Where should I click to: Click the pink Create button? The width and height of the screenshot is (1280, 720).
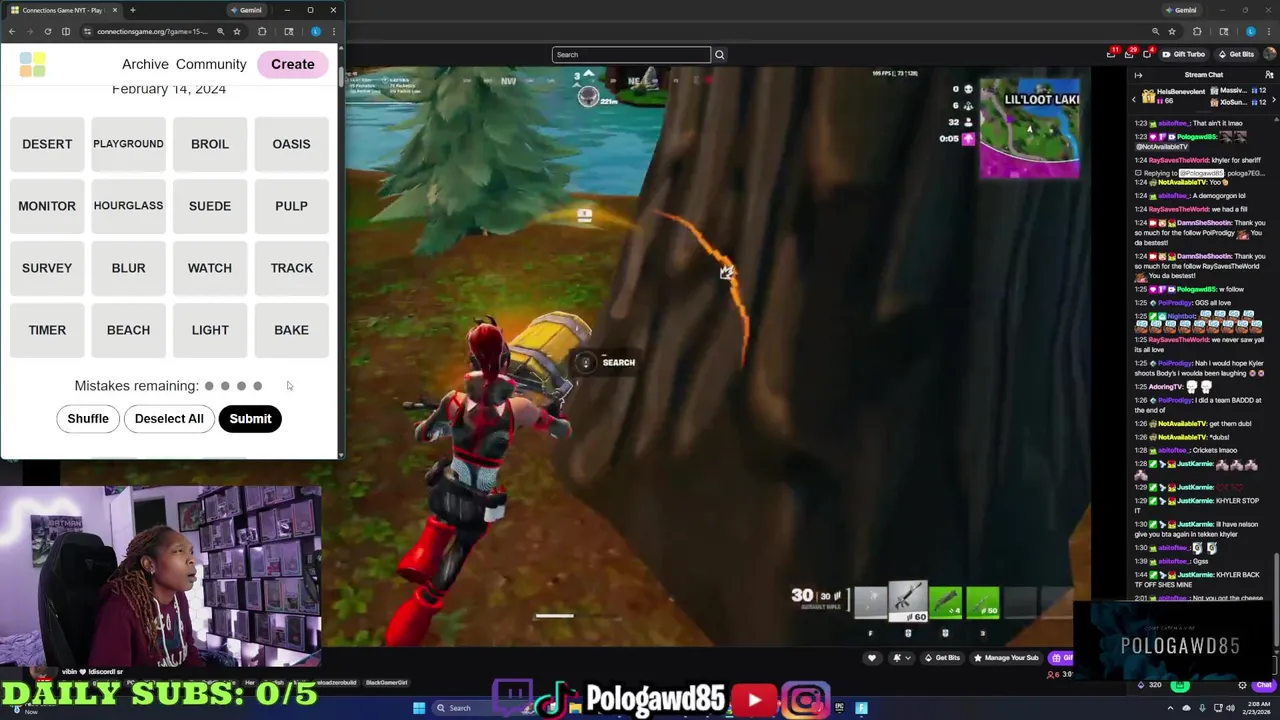pyautogui.click(x=292, y=64)
